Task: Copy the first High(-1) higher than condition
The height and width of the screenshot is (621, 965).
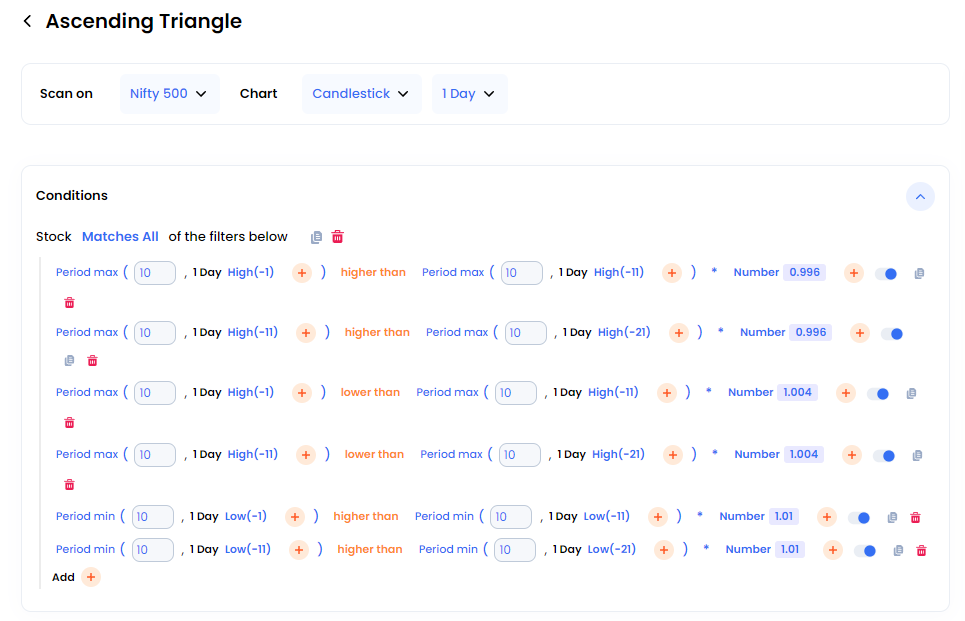Action: click(919, 273)
